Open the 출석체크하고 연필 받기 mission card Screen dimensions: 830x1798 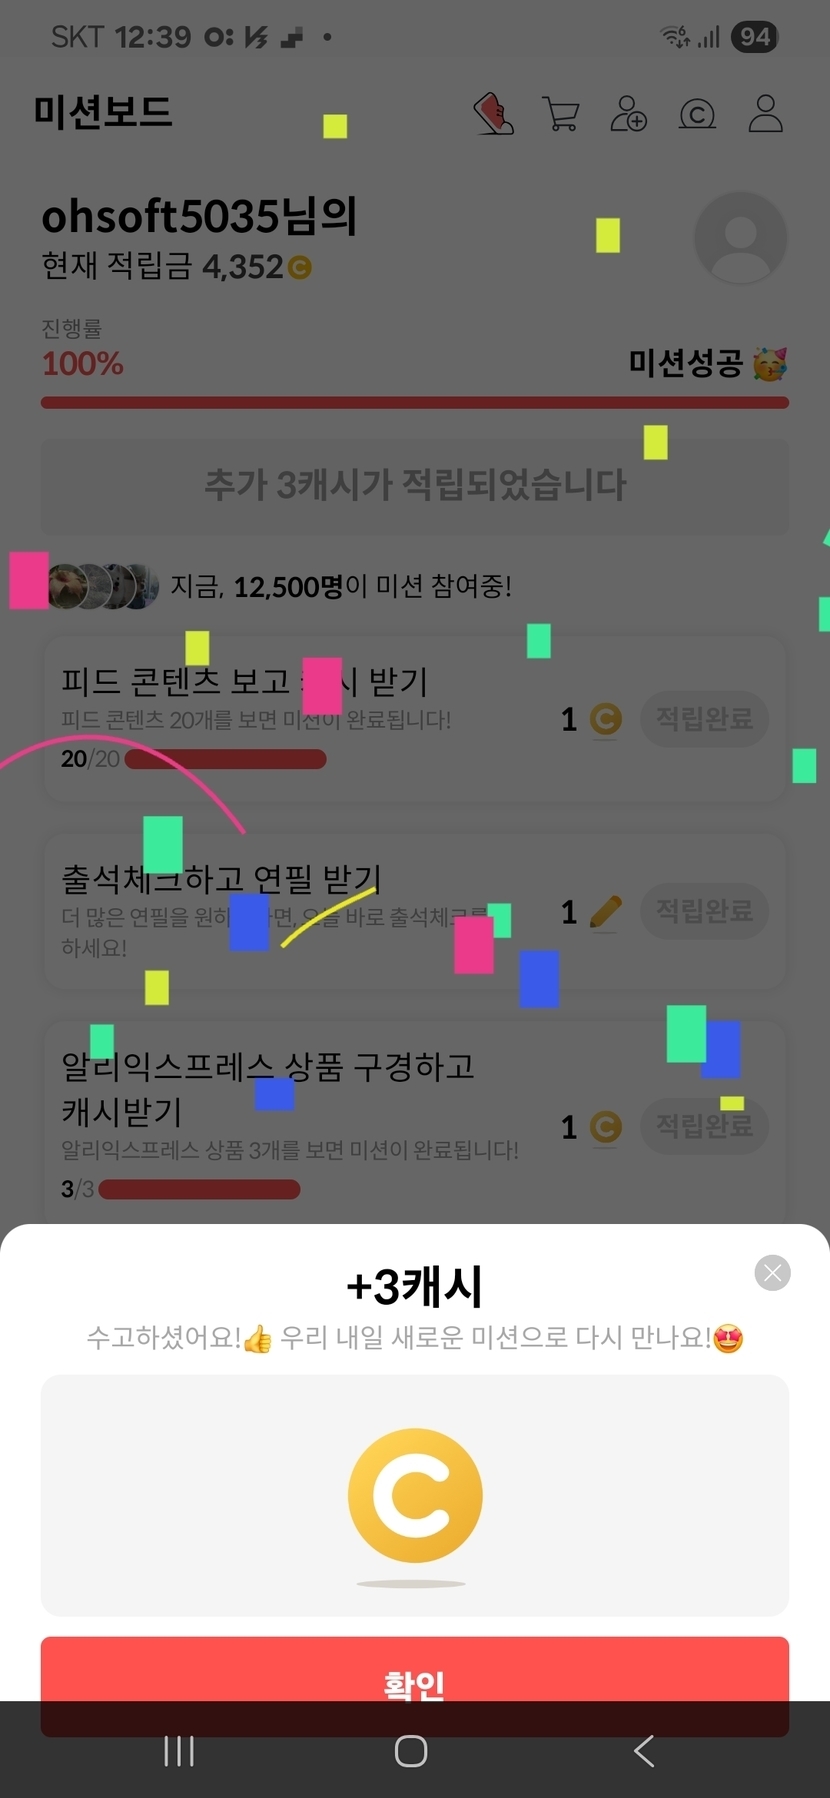415,911
